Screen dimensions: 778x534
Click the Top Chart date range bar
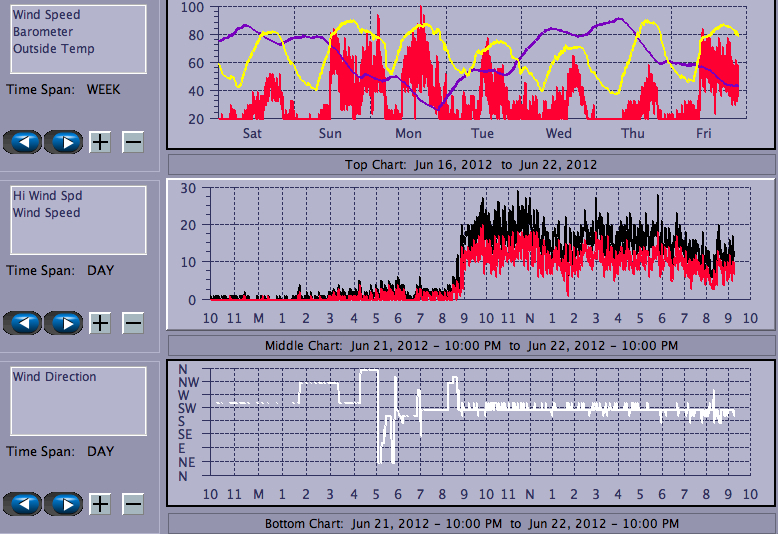click(471, 165)
